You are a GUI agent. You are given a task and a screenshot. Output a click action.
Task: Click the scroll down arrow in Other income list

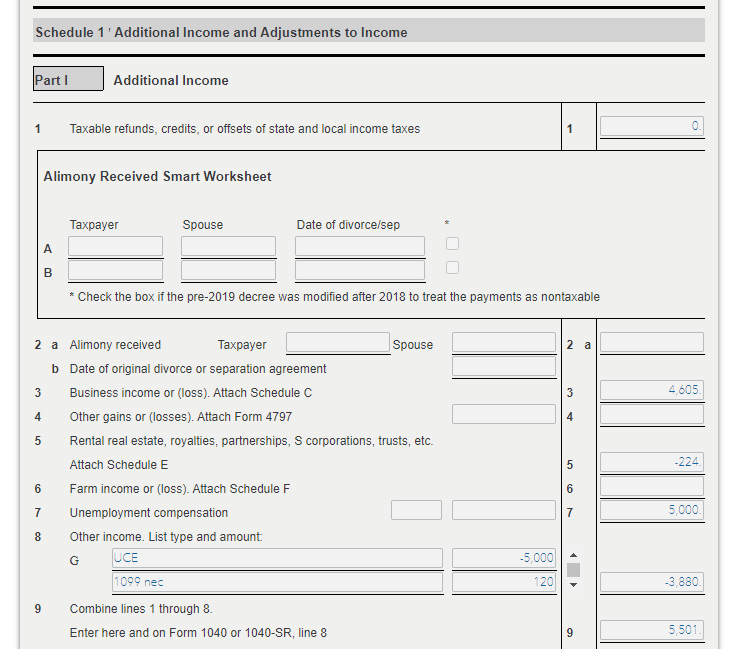573,585
